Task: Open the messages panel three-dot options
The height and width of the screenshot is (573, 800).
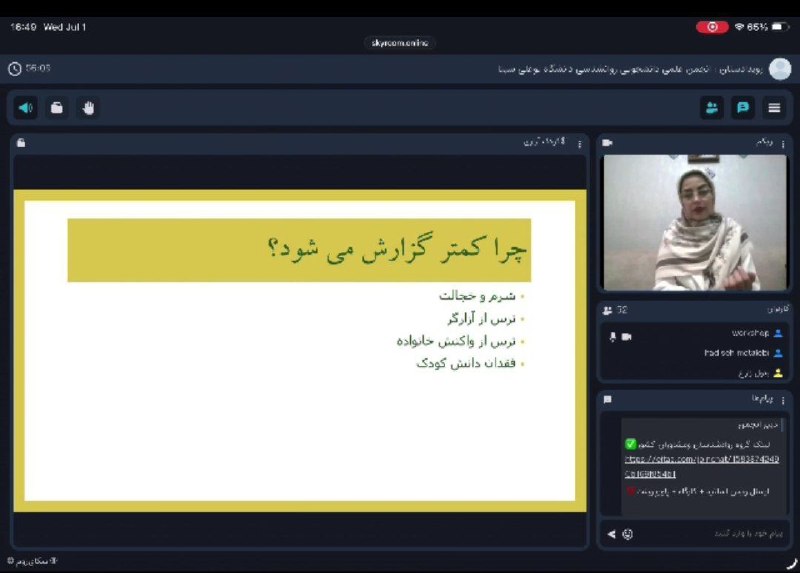Action: point(783,401)
